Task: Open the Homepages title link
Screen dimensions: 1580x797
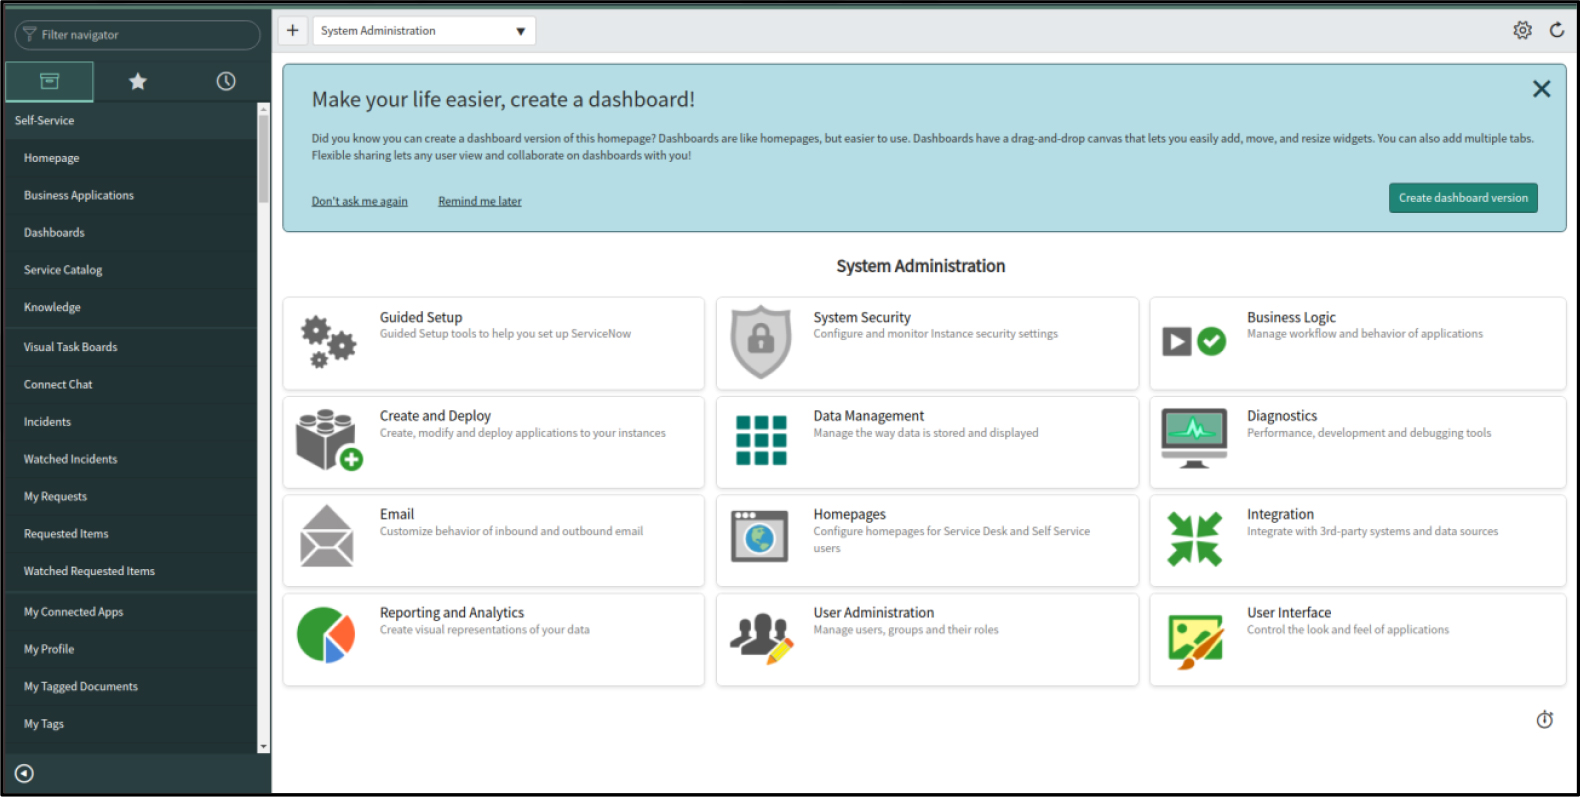Action: point(850,514)
